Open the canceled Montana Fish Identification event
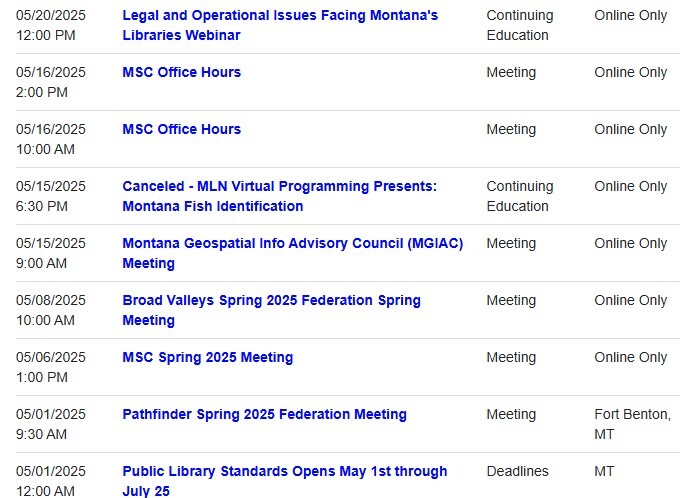The width and height of the screenshot is (680, 498). point(279,186)
